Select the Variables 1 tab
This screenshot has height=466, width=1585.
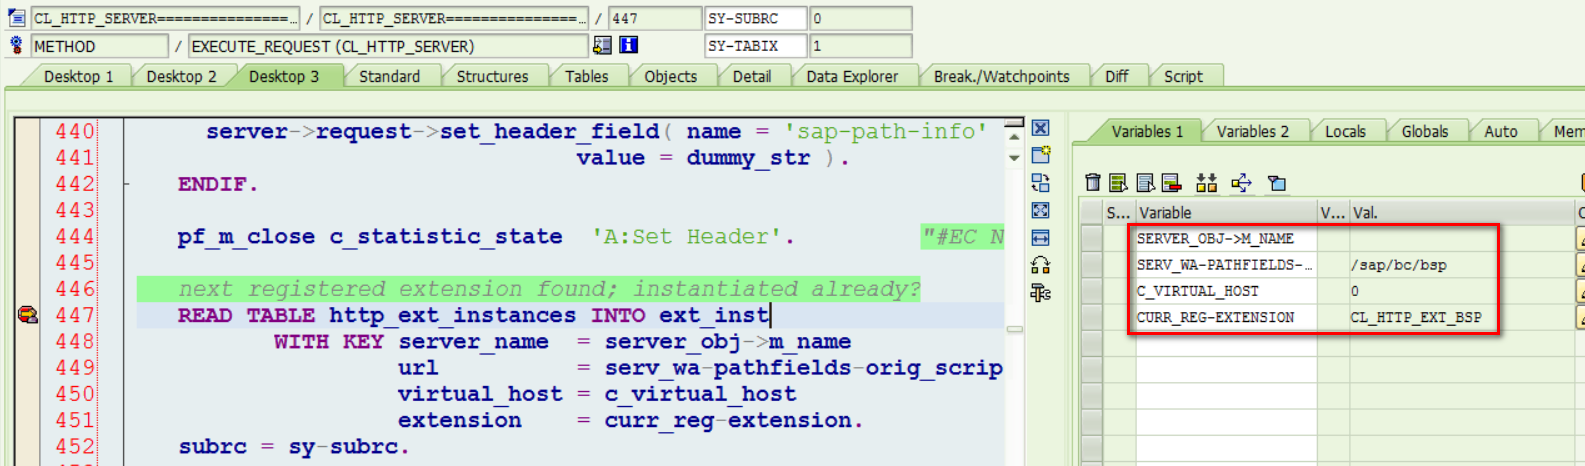[x=1147, y=131]
